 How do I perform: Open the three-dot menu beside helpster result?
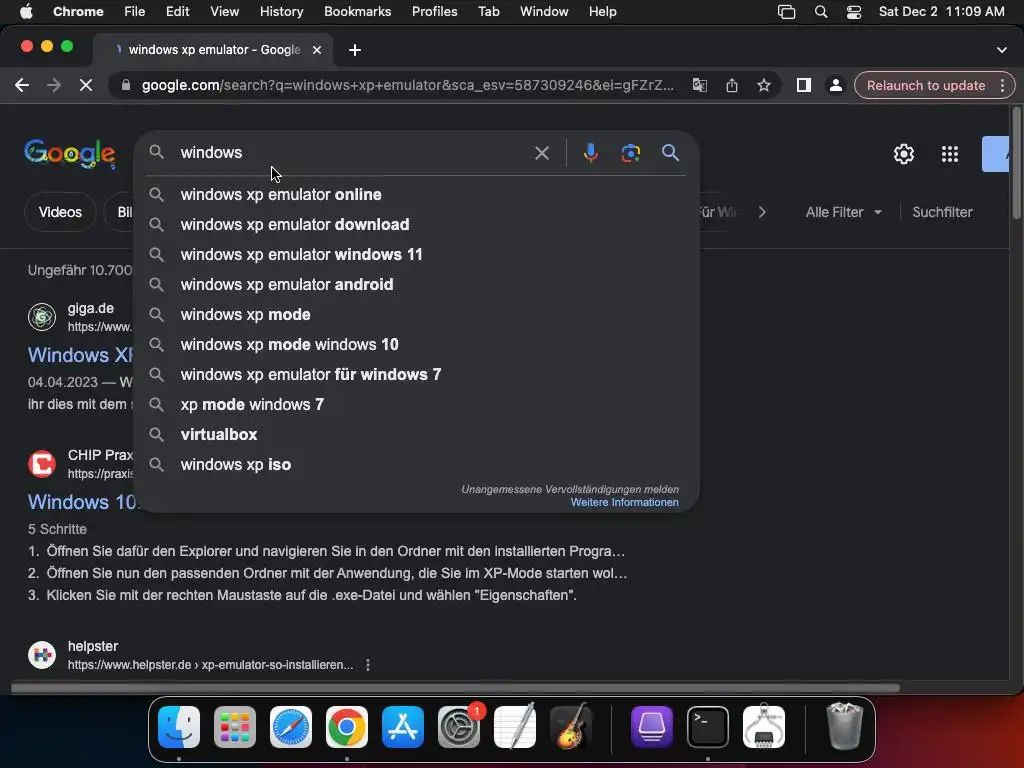click(368, 665)
